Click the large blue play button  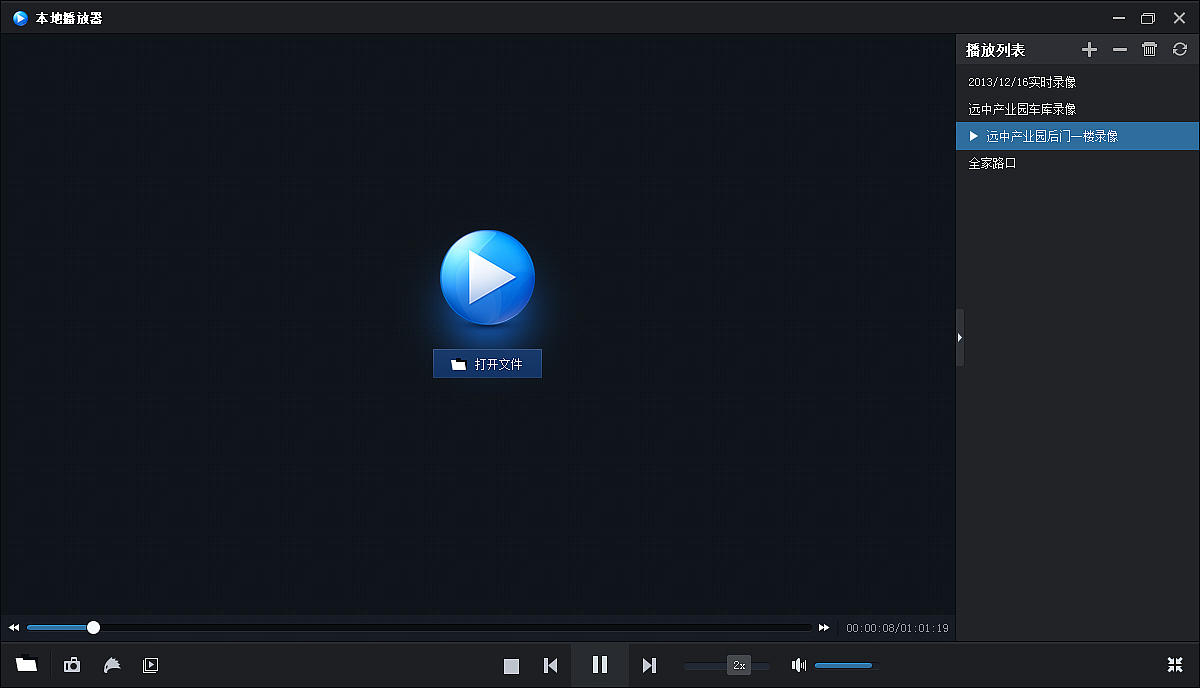click(487, 278)
